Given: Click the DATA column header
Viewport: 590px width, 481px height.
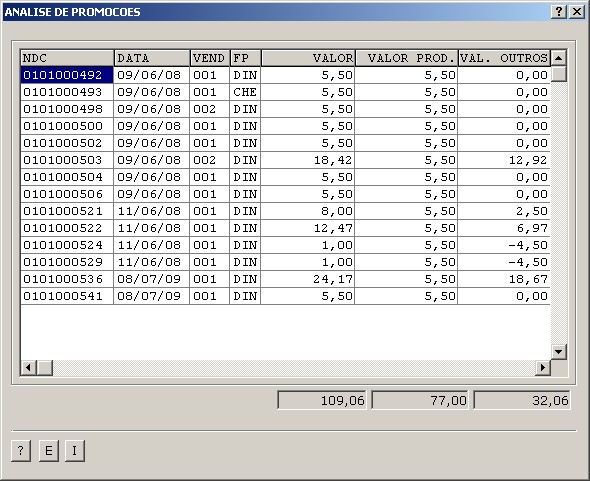Looking at the screenshot, I should pyautogui.click(x=152, y=58).
